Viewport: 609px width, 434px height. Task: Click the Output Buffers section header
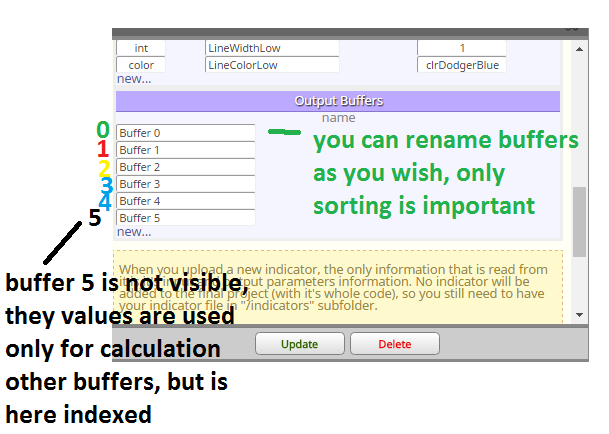tap(338, 101)
